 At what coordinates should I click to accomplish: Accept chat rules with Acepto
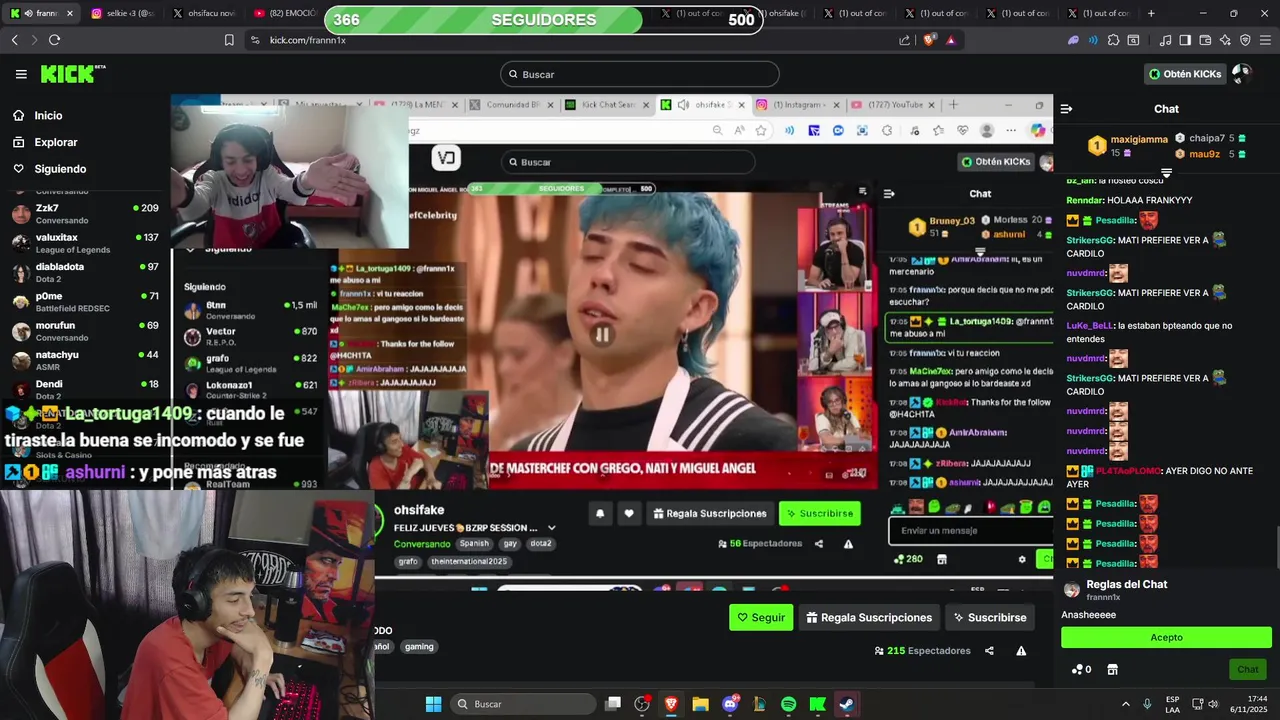pyautogui.click(x=1166, y=637)
